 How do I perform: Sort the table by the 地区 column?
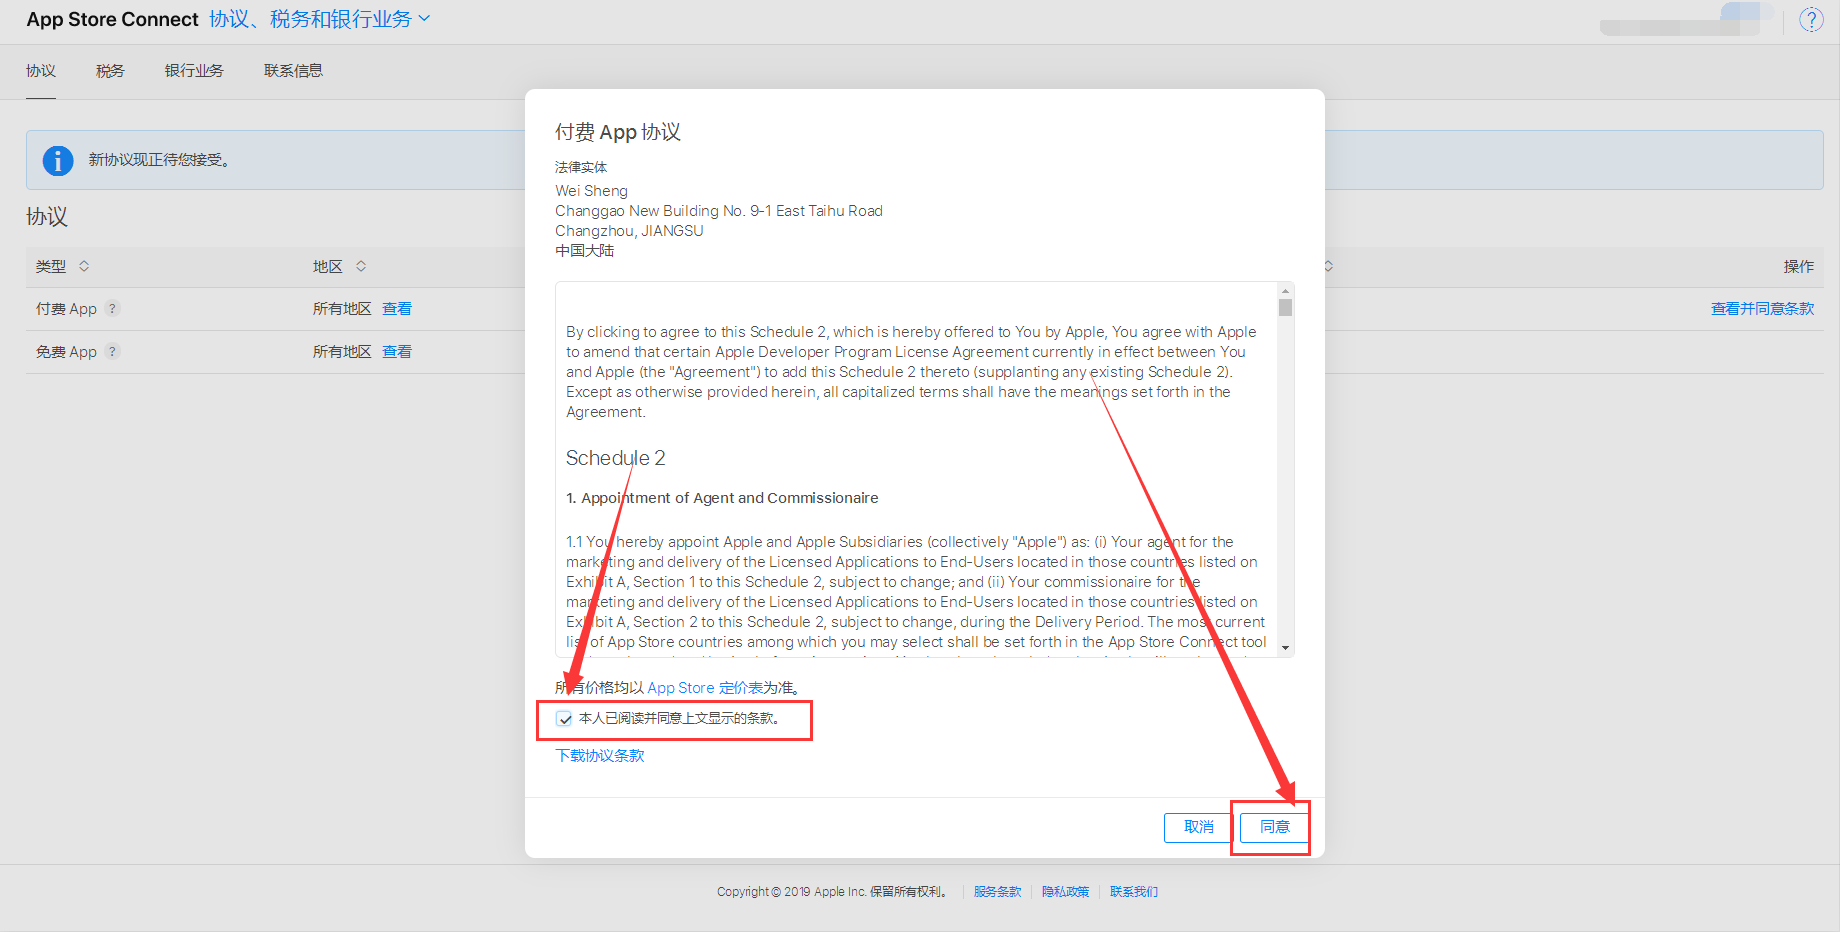pyautogui.click(x=361, y=266)
